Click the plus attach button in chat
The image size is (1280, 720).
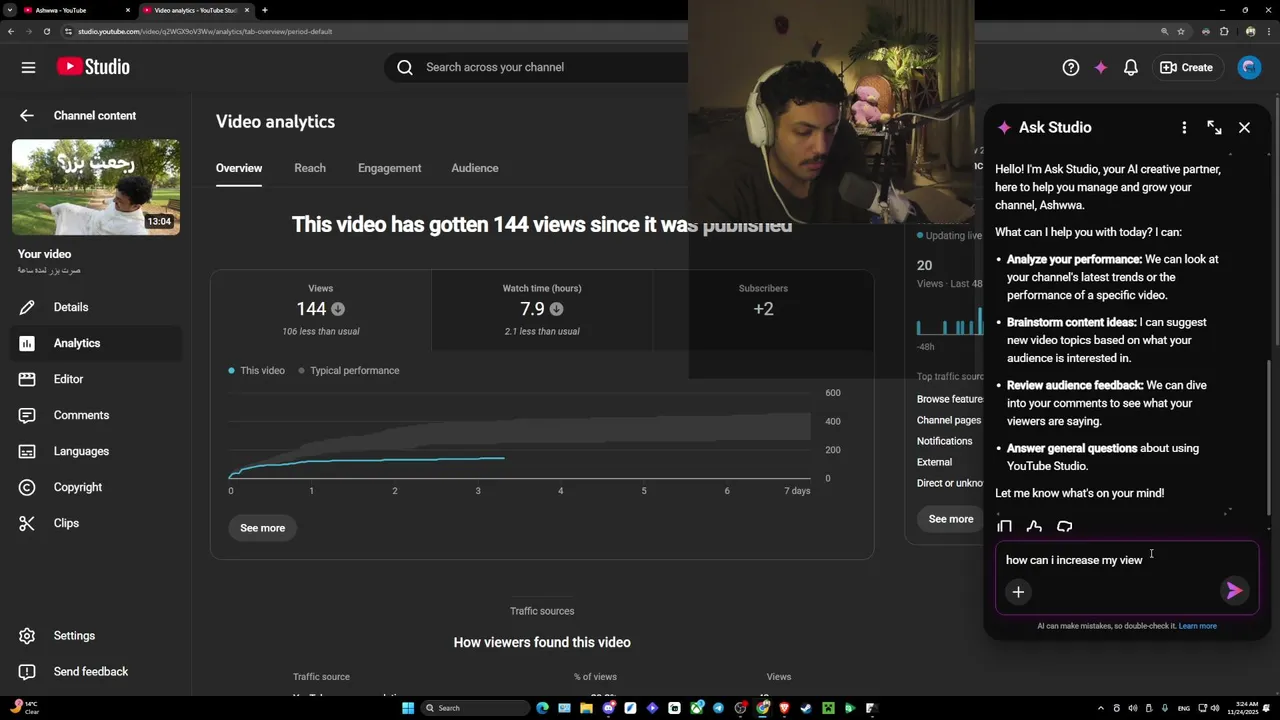(x=1018, y=592)
